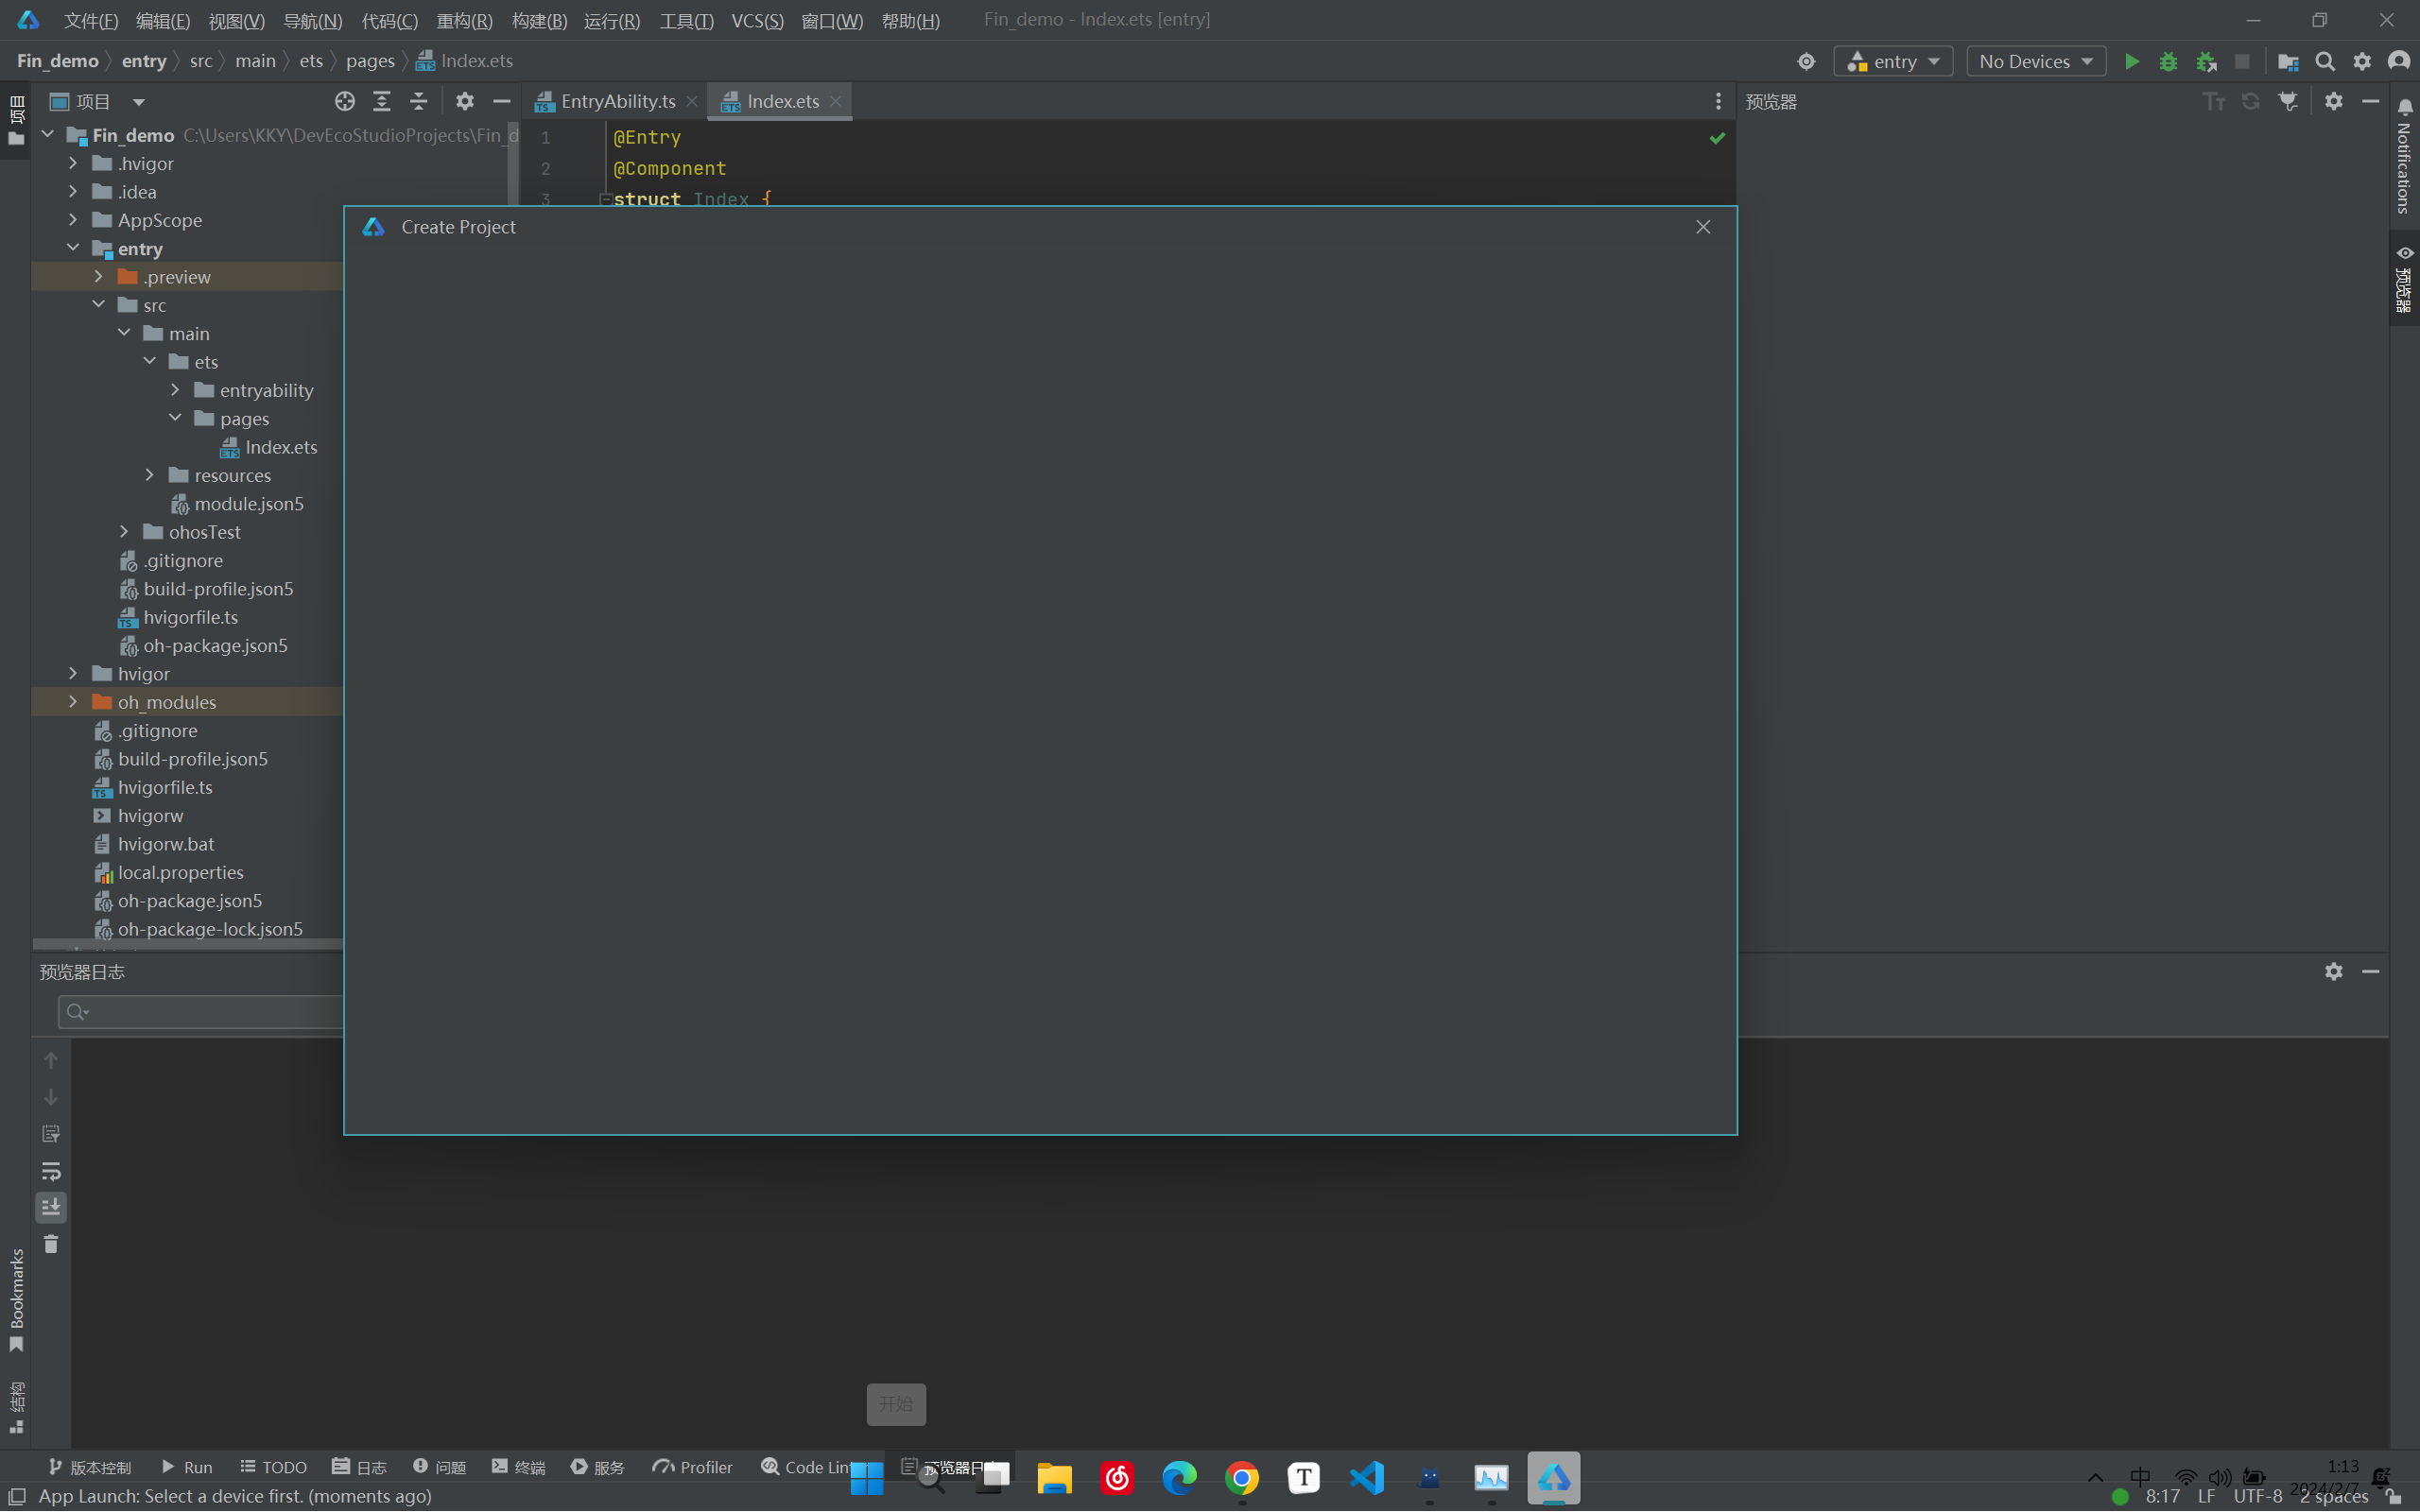Image resolution: width=2420 pixels, height=1512 pixels.
Task: Click the 2 spaces indent status item
Action: [x=2333, y=1496]
